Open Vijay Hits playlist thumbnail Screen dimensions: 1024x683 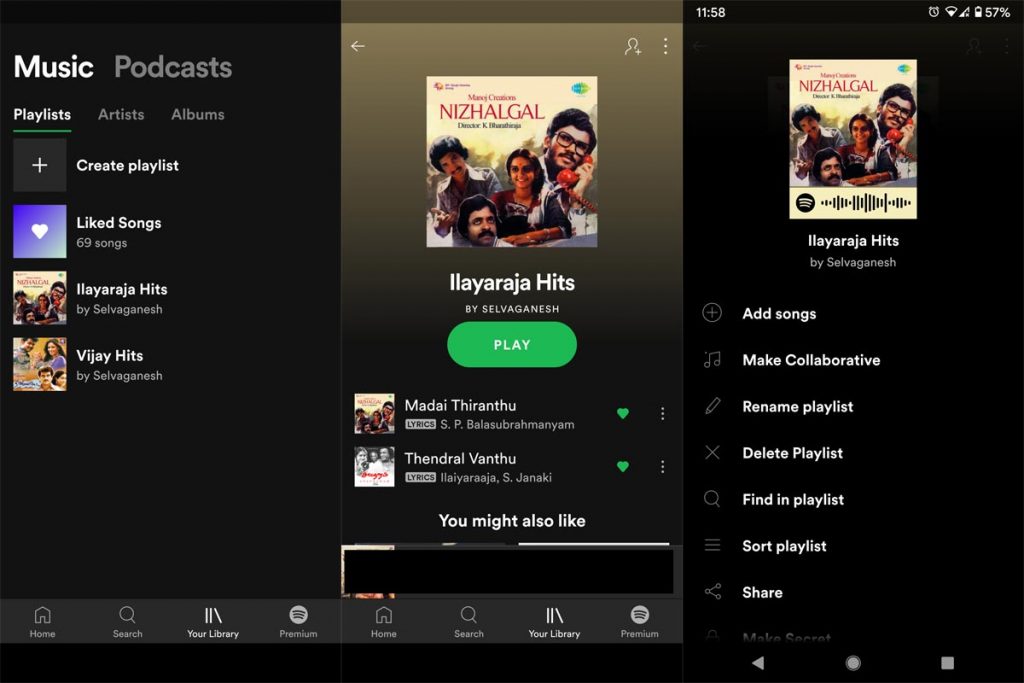(40, 364)
